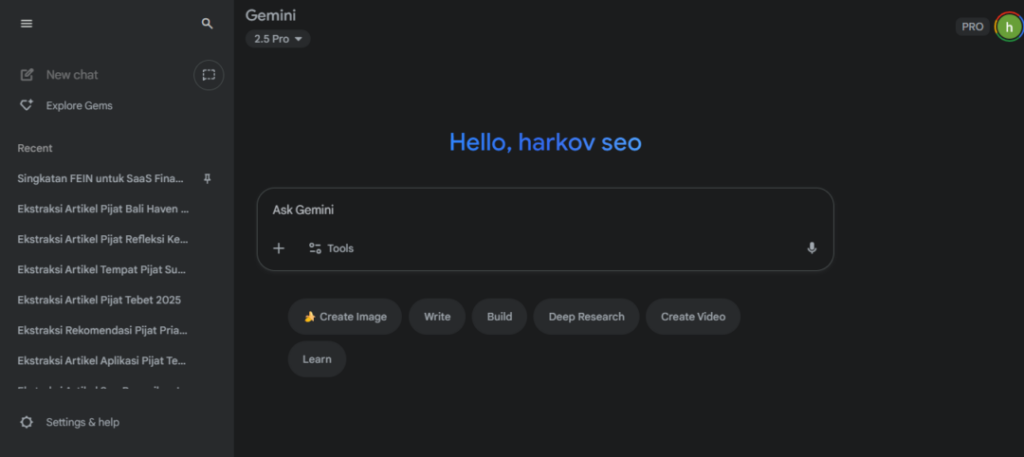Open the Tools selector in prompt box
The height and width of the screenshot is (457, 1024).
(331, 248)
